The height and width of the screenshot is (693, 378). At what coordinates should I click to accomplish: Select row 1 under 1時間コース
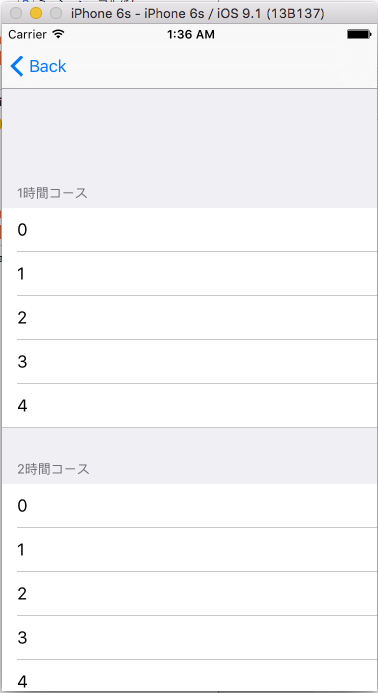(190, 274)
